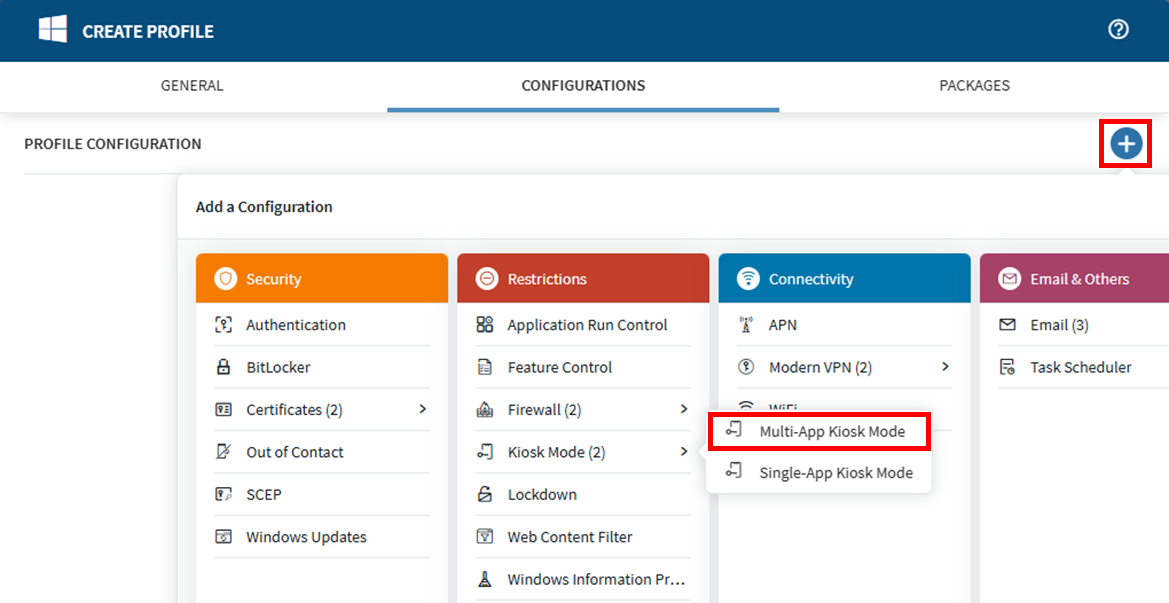Choose Single-App Kiosk Mode

pyautogui.click(x=835, y=473)
